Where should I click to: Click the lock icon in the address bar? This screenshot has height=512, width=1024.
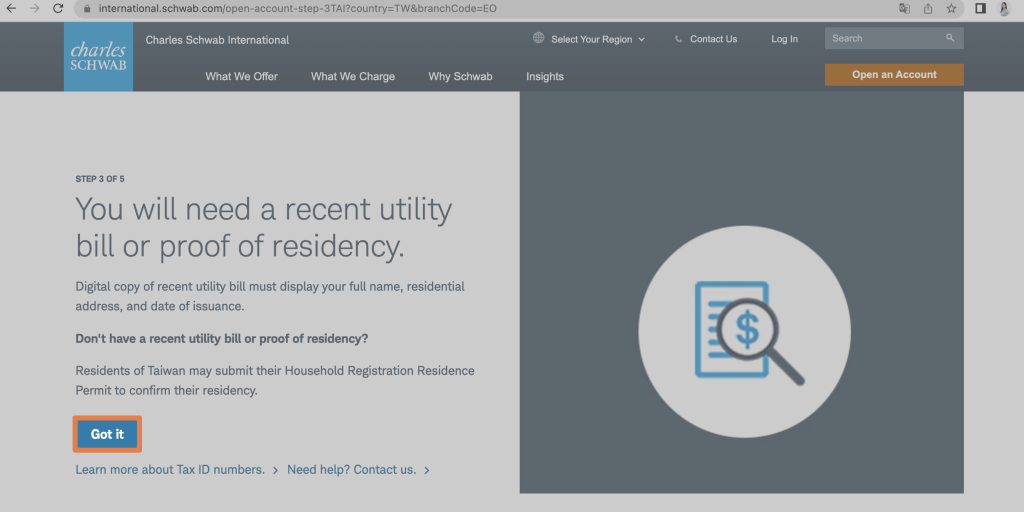pos(88,9)
